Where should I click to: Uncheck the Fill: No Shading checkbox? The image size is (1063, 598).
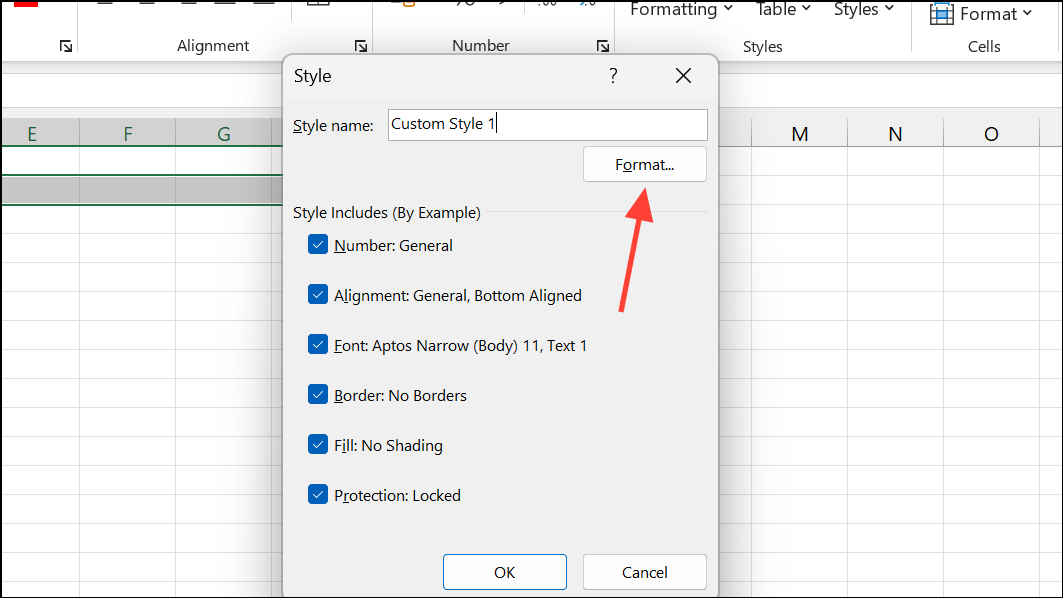click(318, 445)
